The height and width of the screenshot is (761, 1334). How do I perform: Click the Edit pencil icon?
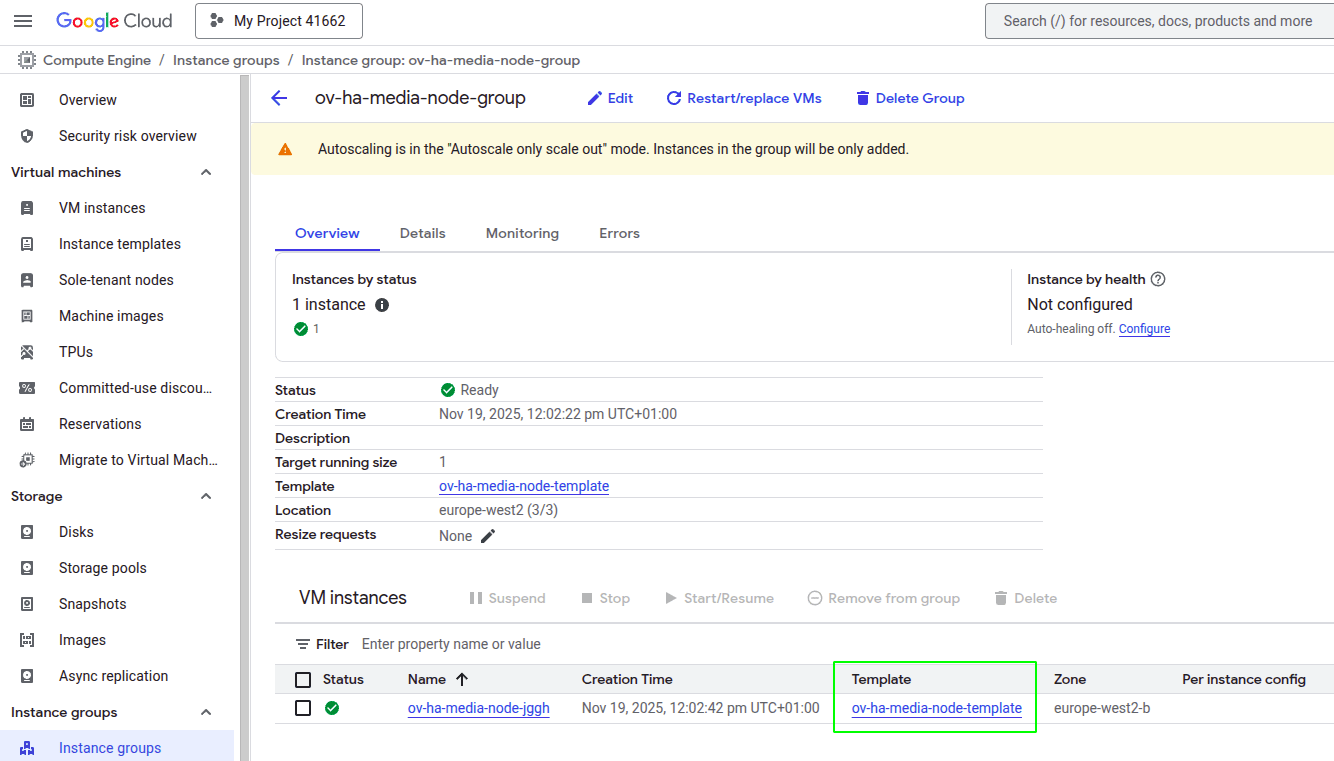pos(595,98)
